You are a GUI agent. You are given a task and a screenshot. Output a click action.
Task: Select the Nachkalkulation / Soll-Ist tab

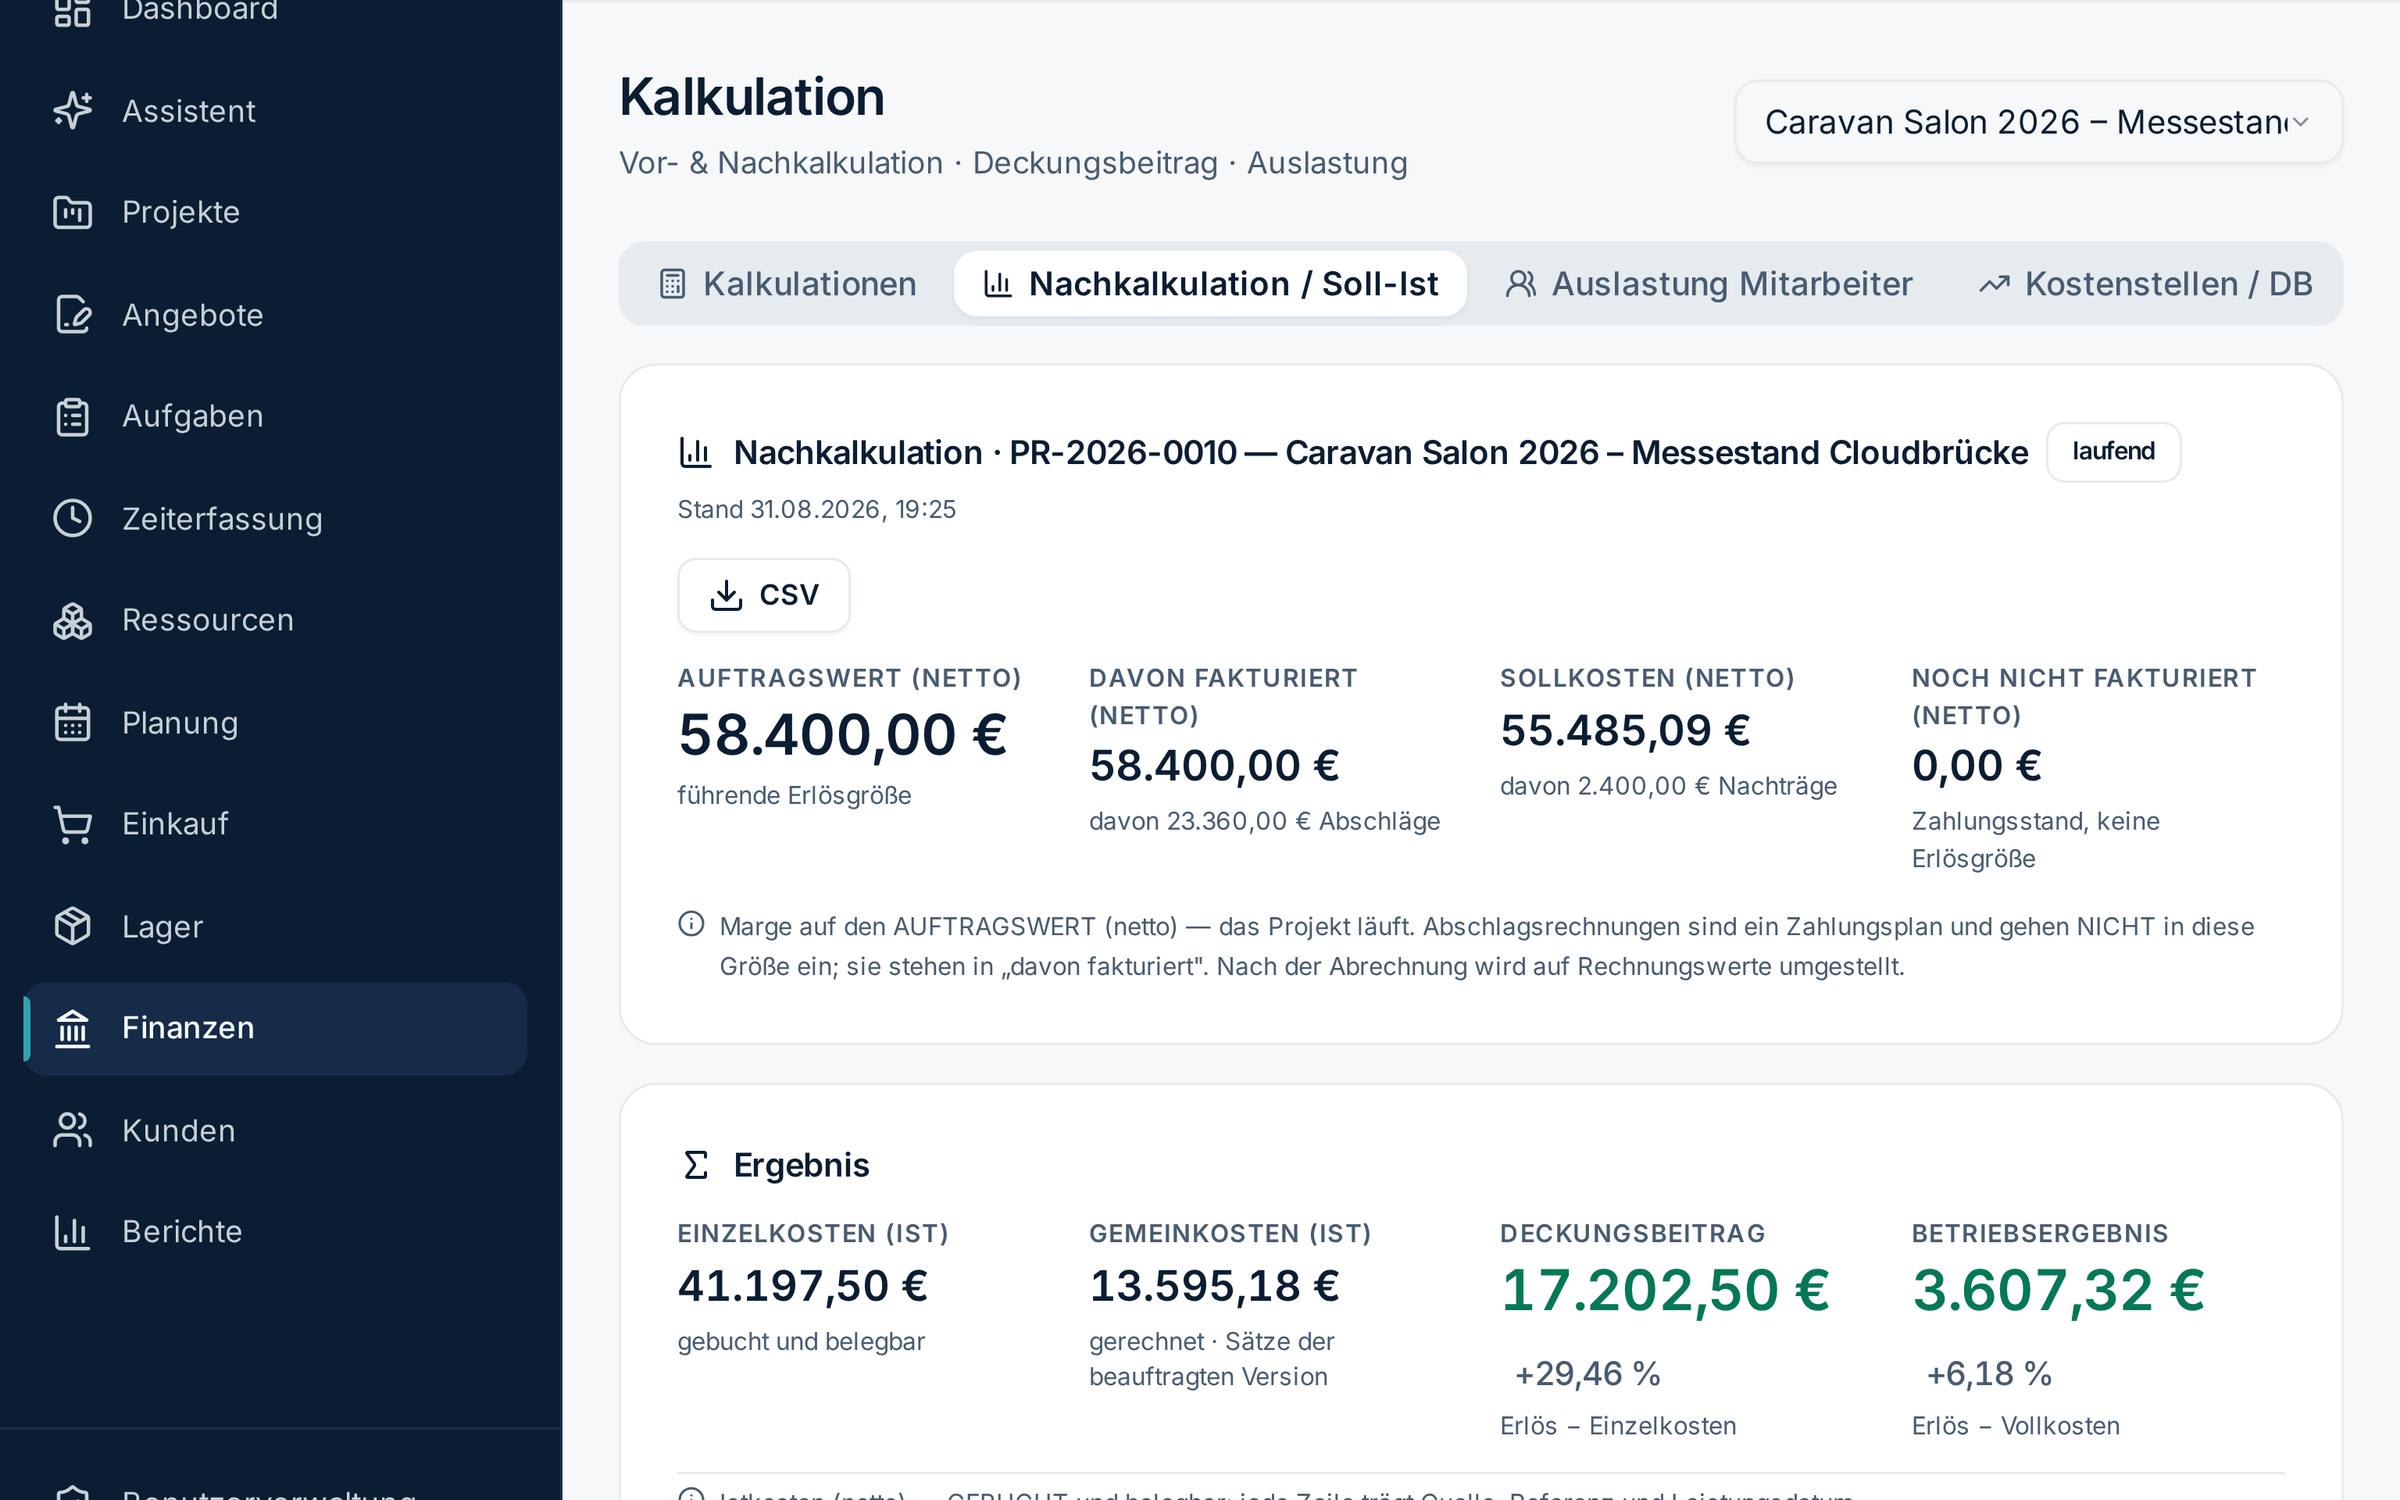point(1210,284)
